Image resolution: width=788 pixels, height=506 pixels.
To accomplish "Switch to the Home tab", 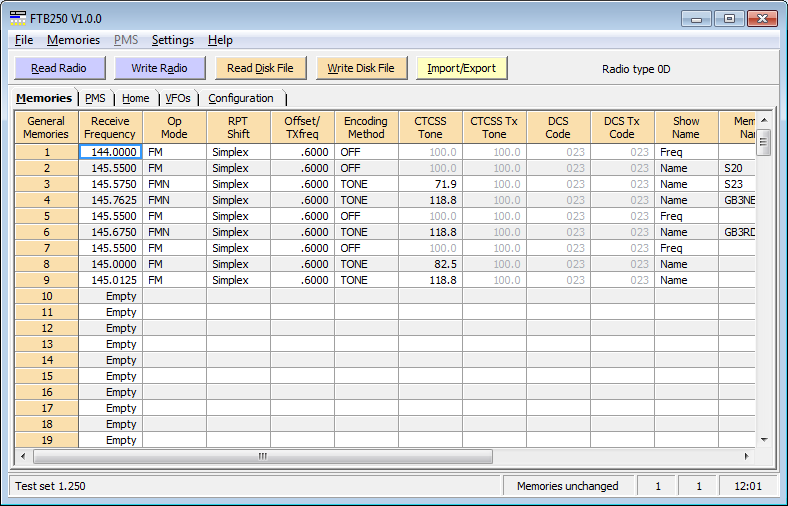I will click(x=135, y=98).
